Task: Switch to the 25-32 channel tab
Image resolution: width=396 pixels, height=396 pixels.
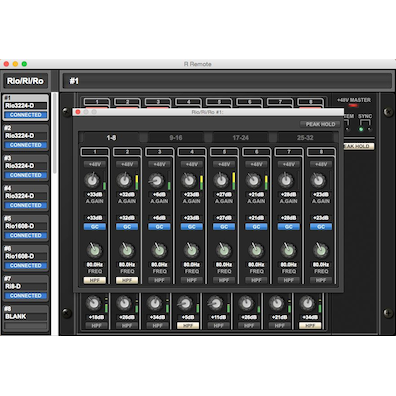Action: click(x=305, y=138)
